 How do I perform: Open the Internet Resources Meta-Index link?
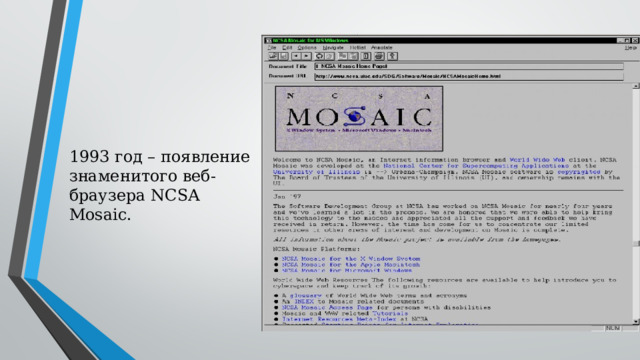339,319
